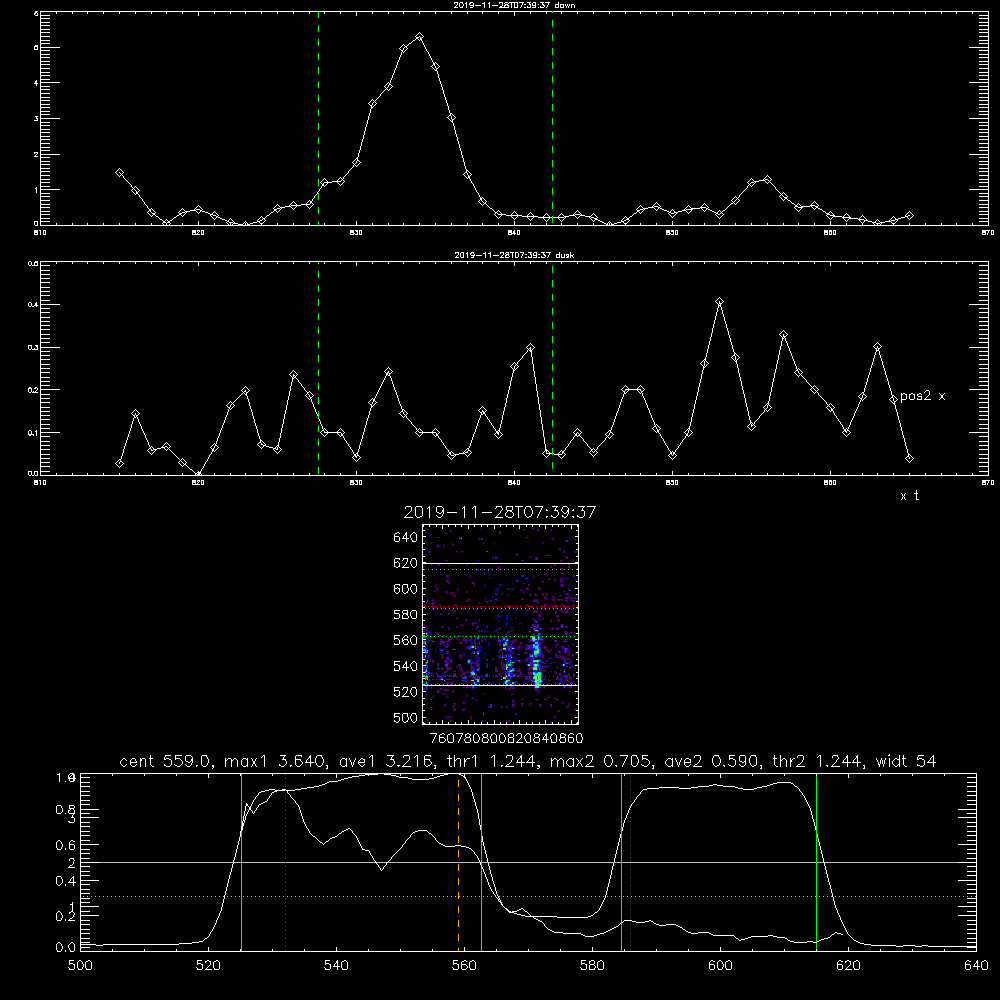Image resolution: width=1000 pixels, height=1000 pixels.
Task: Click the orange dashed center line in bottom plot
Action: [x=459, y=862]
